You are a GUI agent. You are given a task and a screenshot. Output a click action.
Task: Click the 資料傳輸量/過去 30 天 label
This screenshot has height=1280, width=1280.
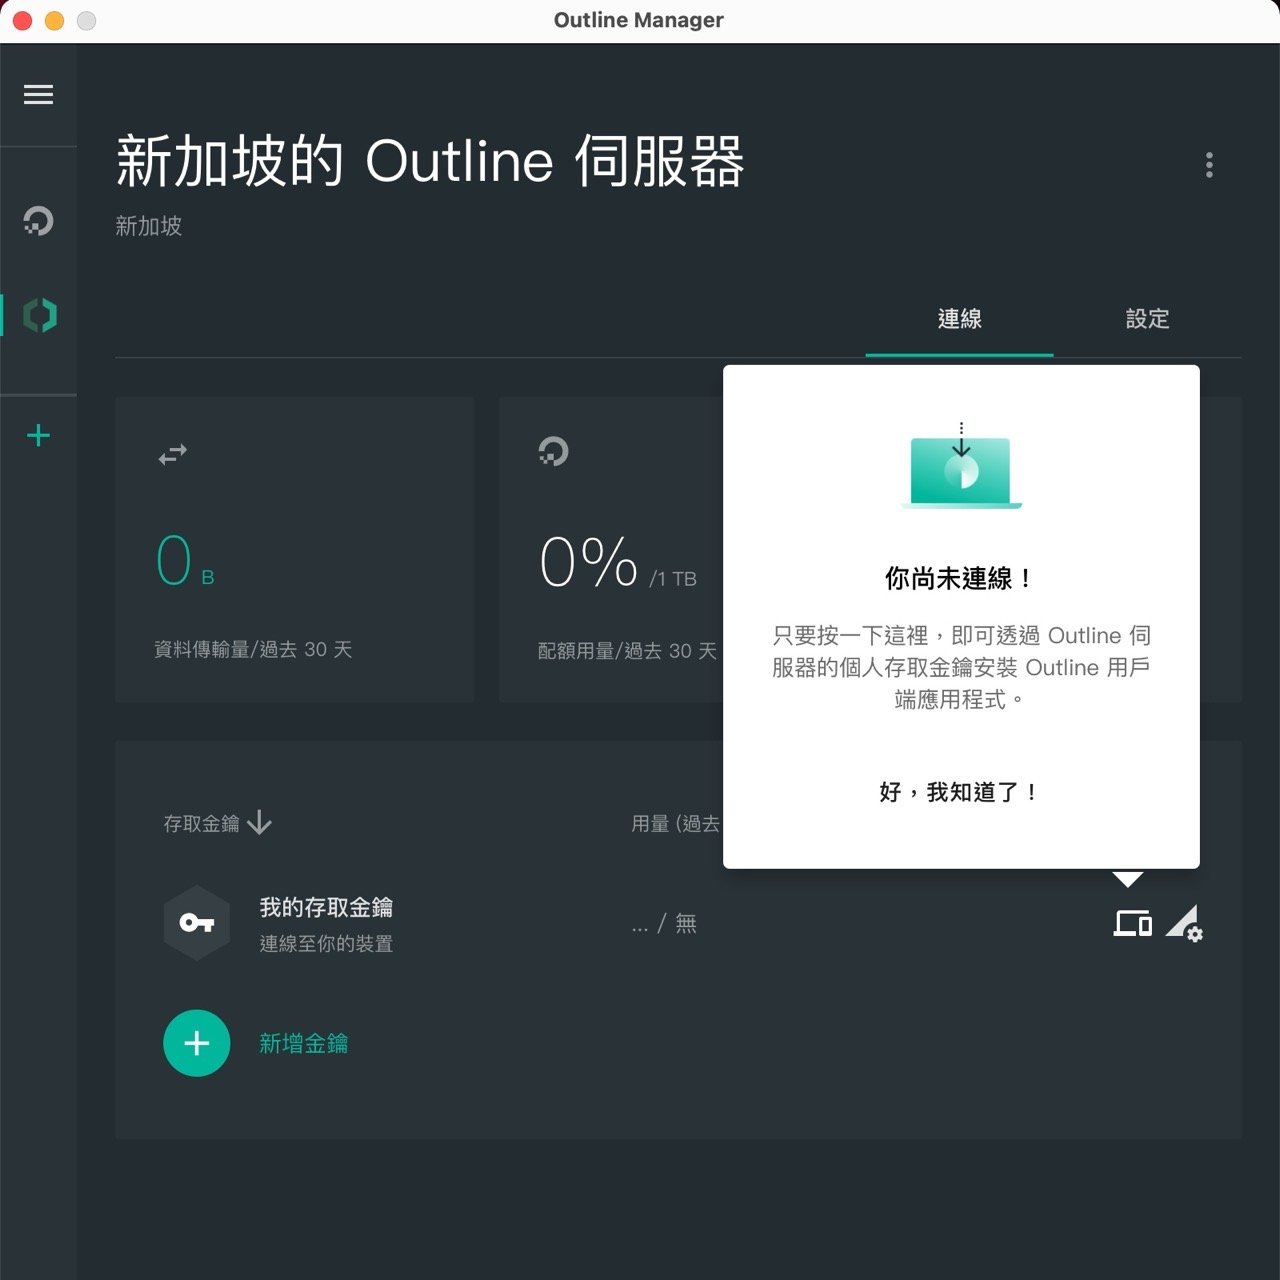(253, 649)
